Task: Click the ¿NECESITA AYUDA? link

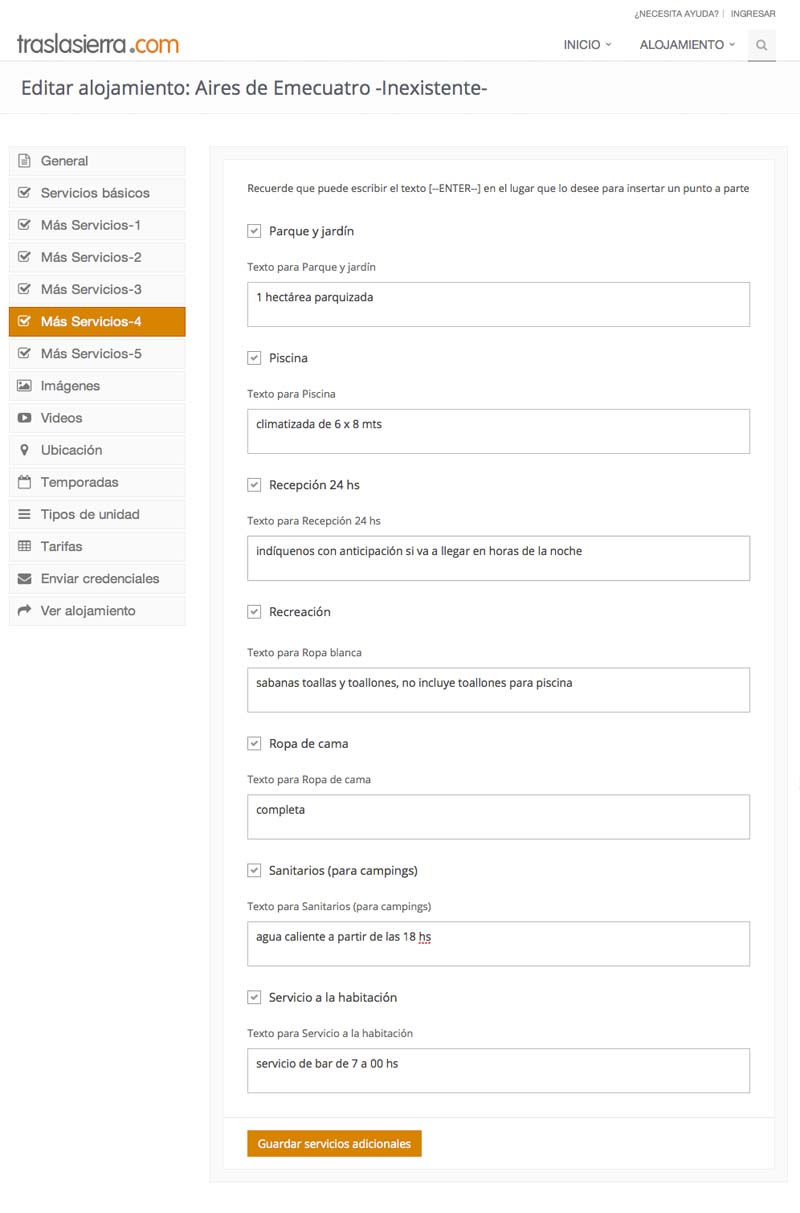Action: click(676, 14)
